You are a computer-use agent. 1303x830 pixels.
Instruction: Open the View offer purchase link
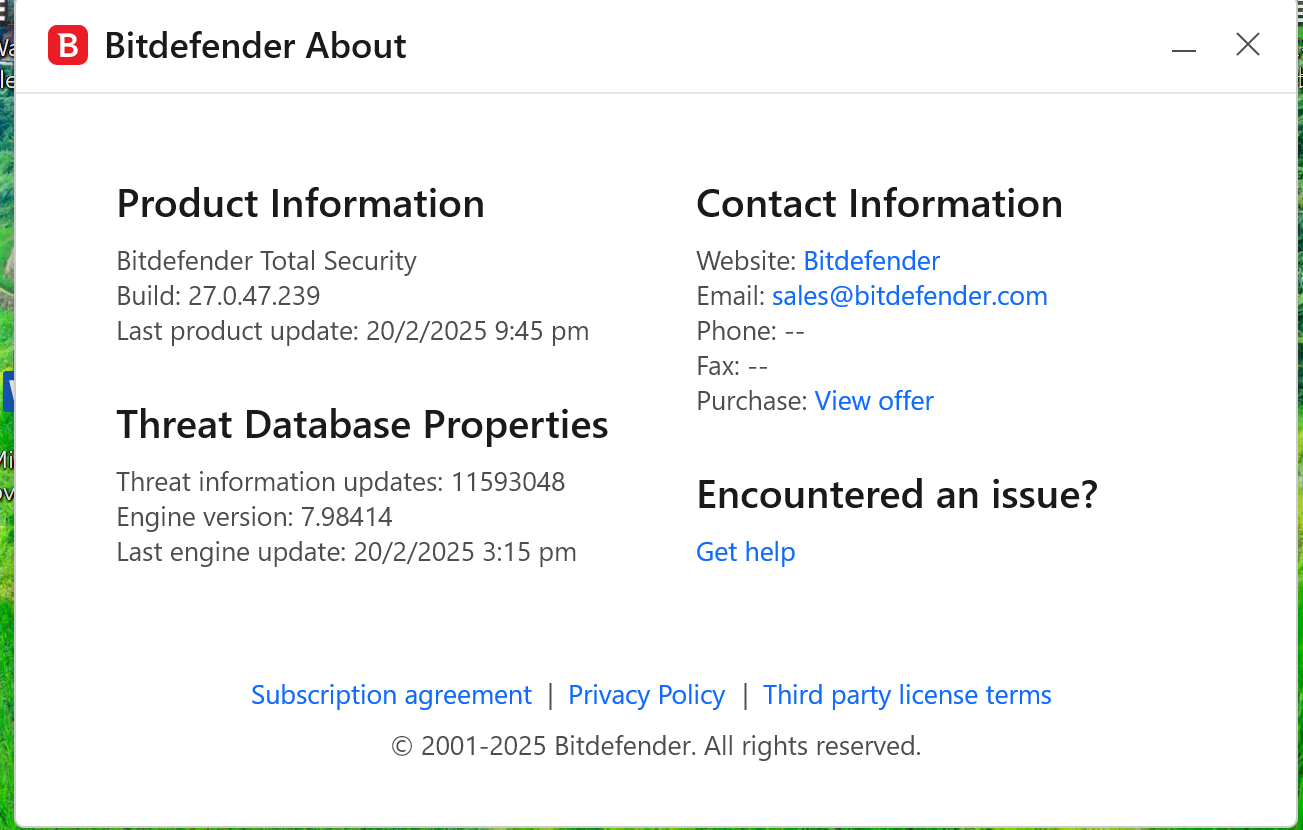[874, 401]
